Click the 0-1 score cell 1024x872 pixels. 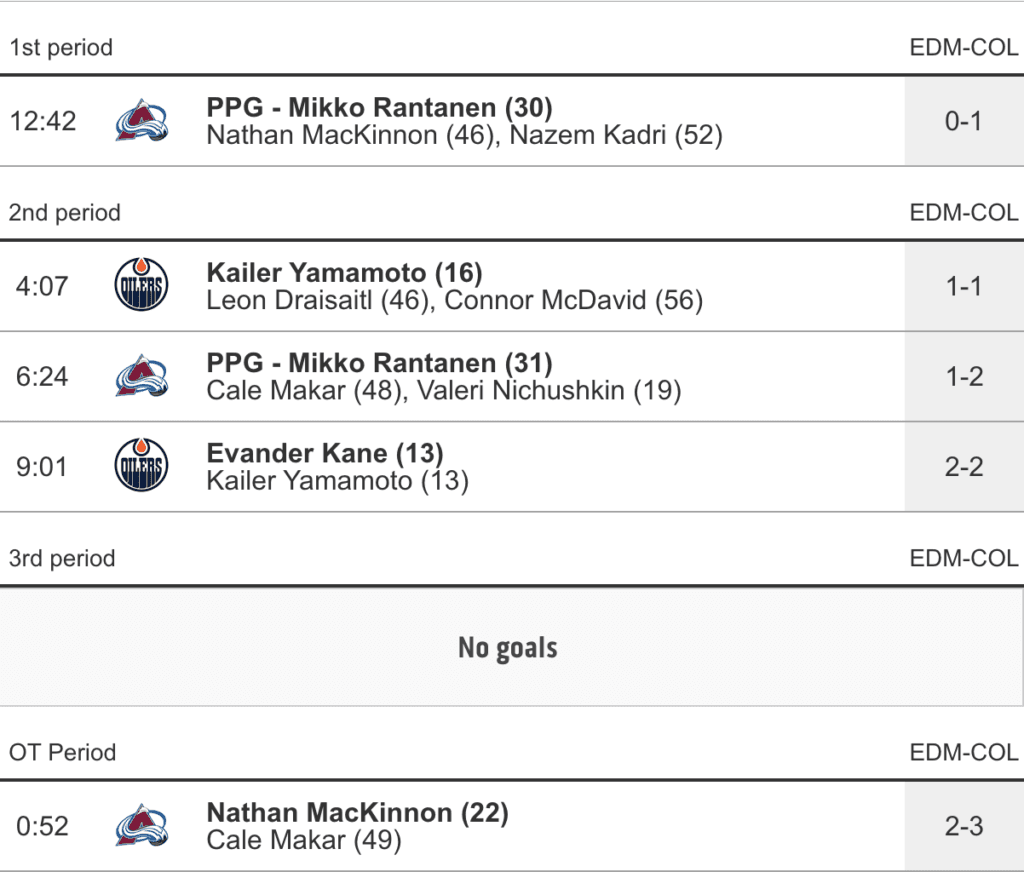coord(963,121)
